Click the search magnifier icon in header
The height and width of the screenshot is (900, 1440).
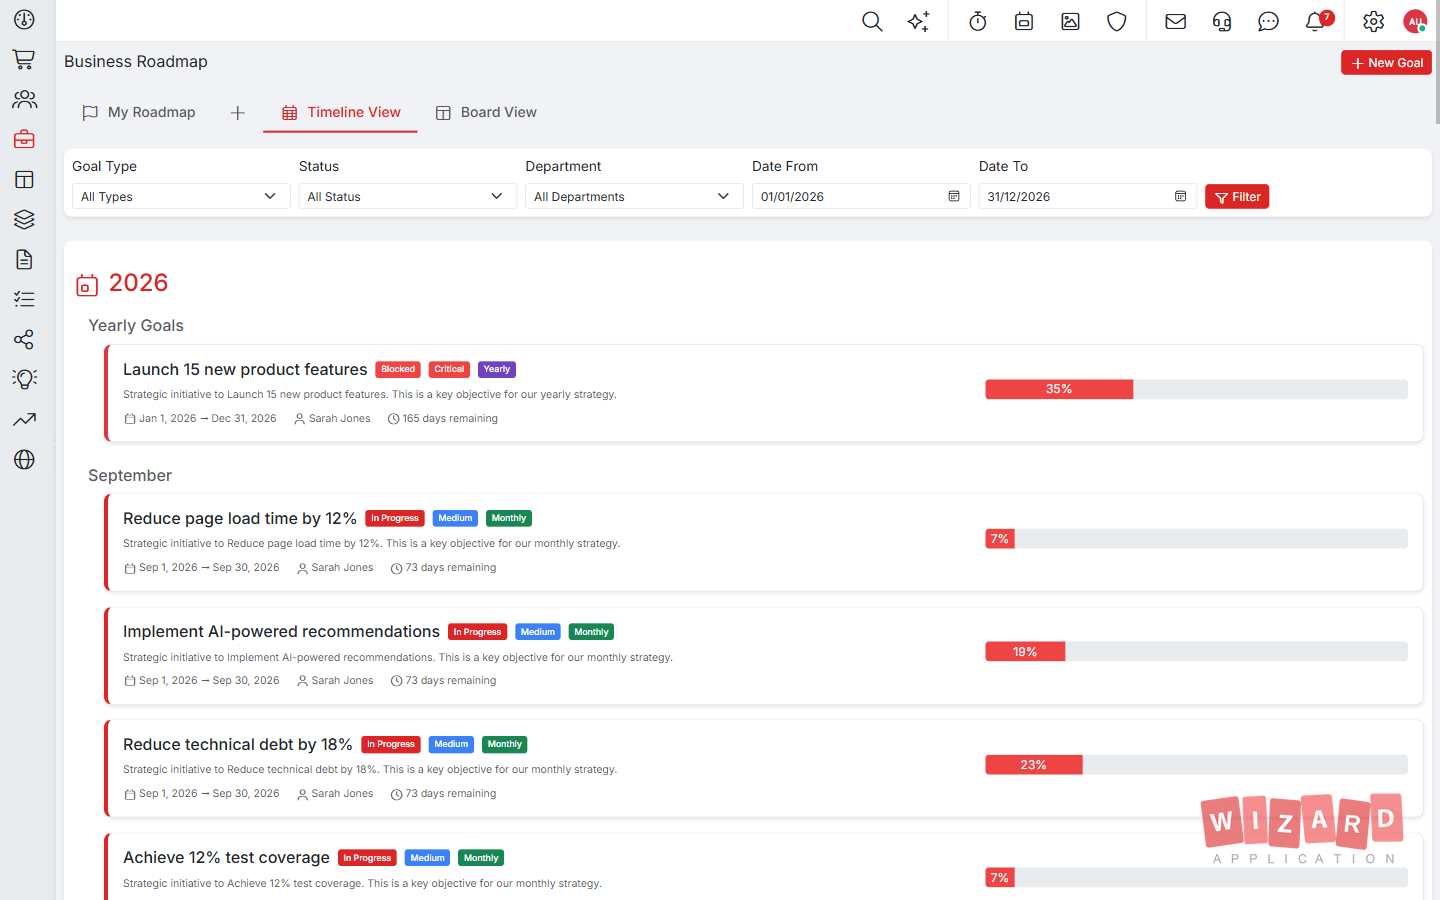872,21
